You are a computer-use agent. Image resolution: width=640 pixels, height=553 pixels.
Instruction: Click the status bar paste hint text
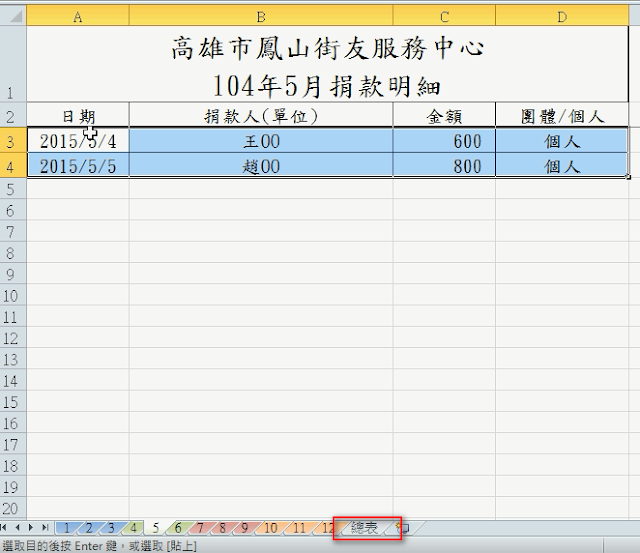click(100, 546)
